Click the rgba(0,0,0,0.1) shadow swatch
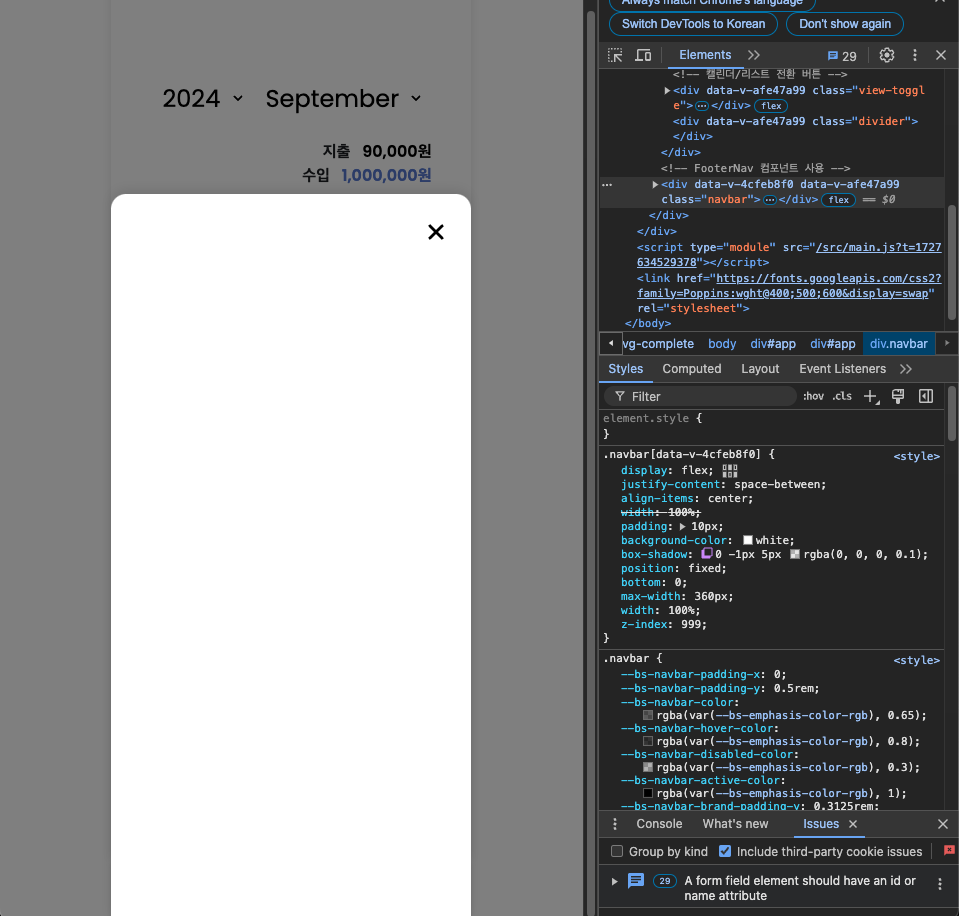 (x=794, y=554)
